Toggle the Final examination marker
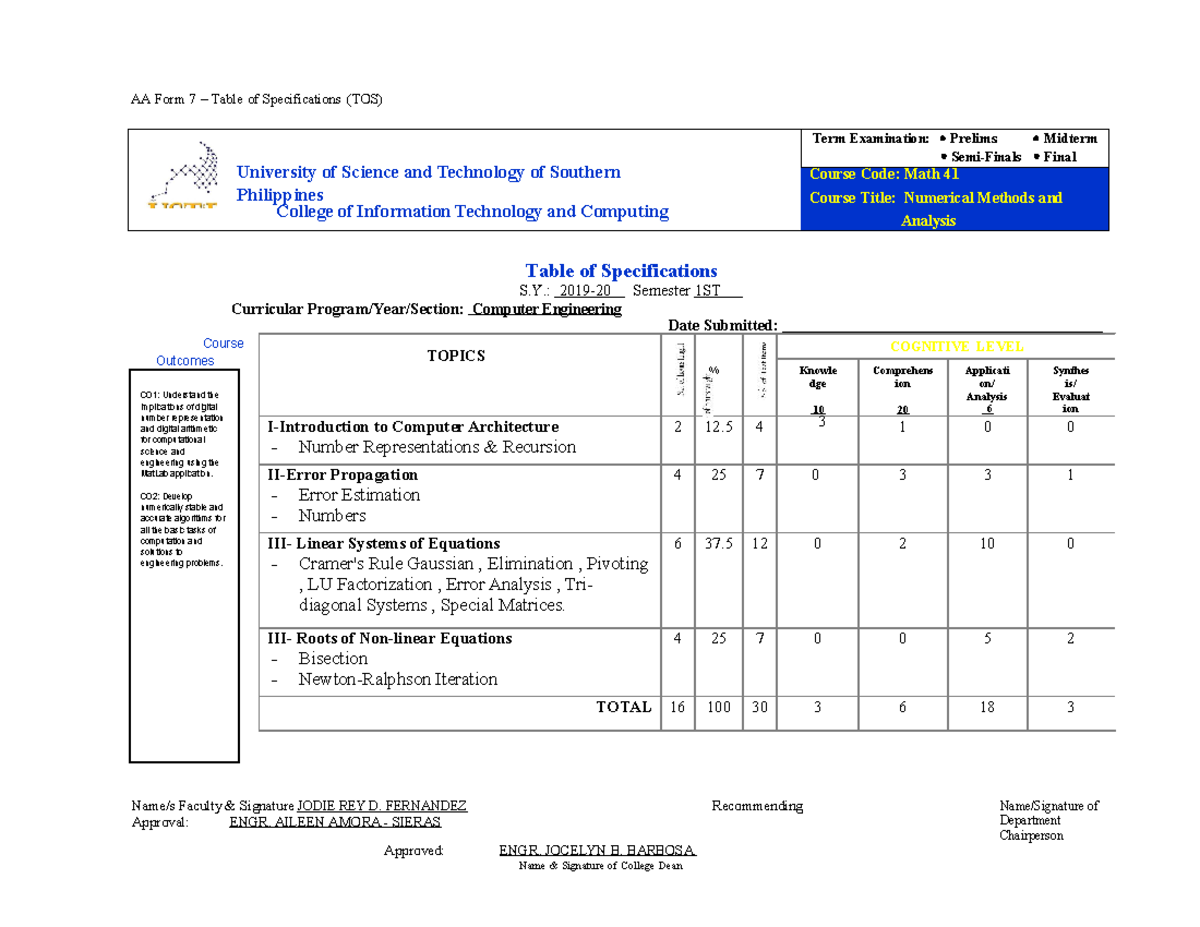1200x927 pixels. [x=1037, y=157]
